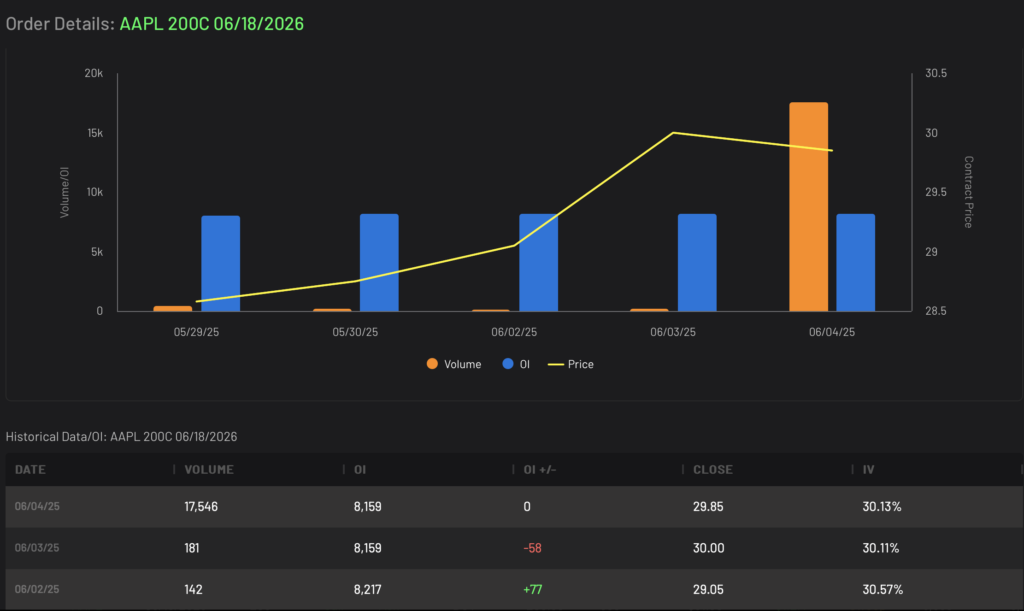
Task: Click the 20k left axis label
Action: (x=93, y=73)
